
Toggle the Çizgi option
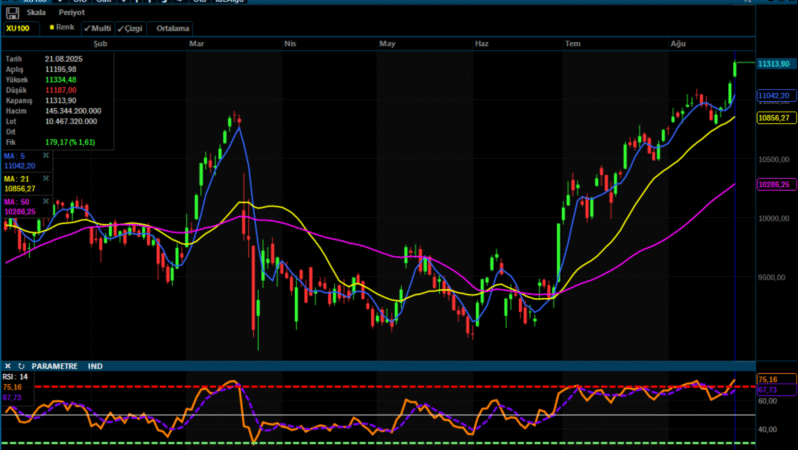(x=130, y=29)
